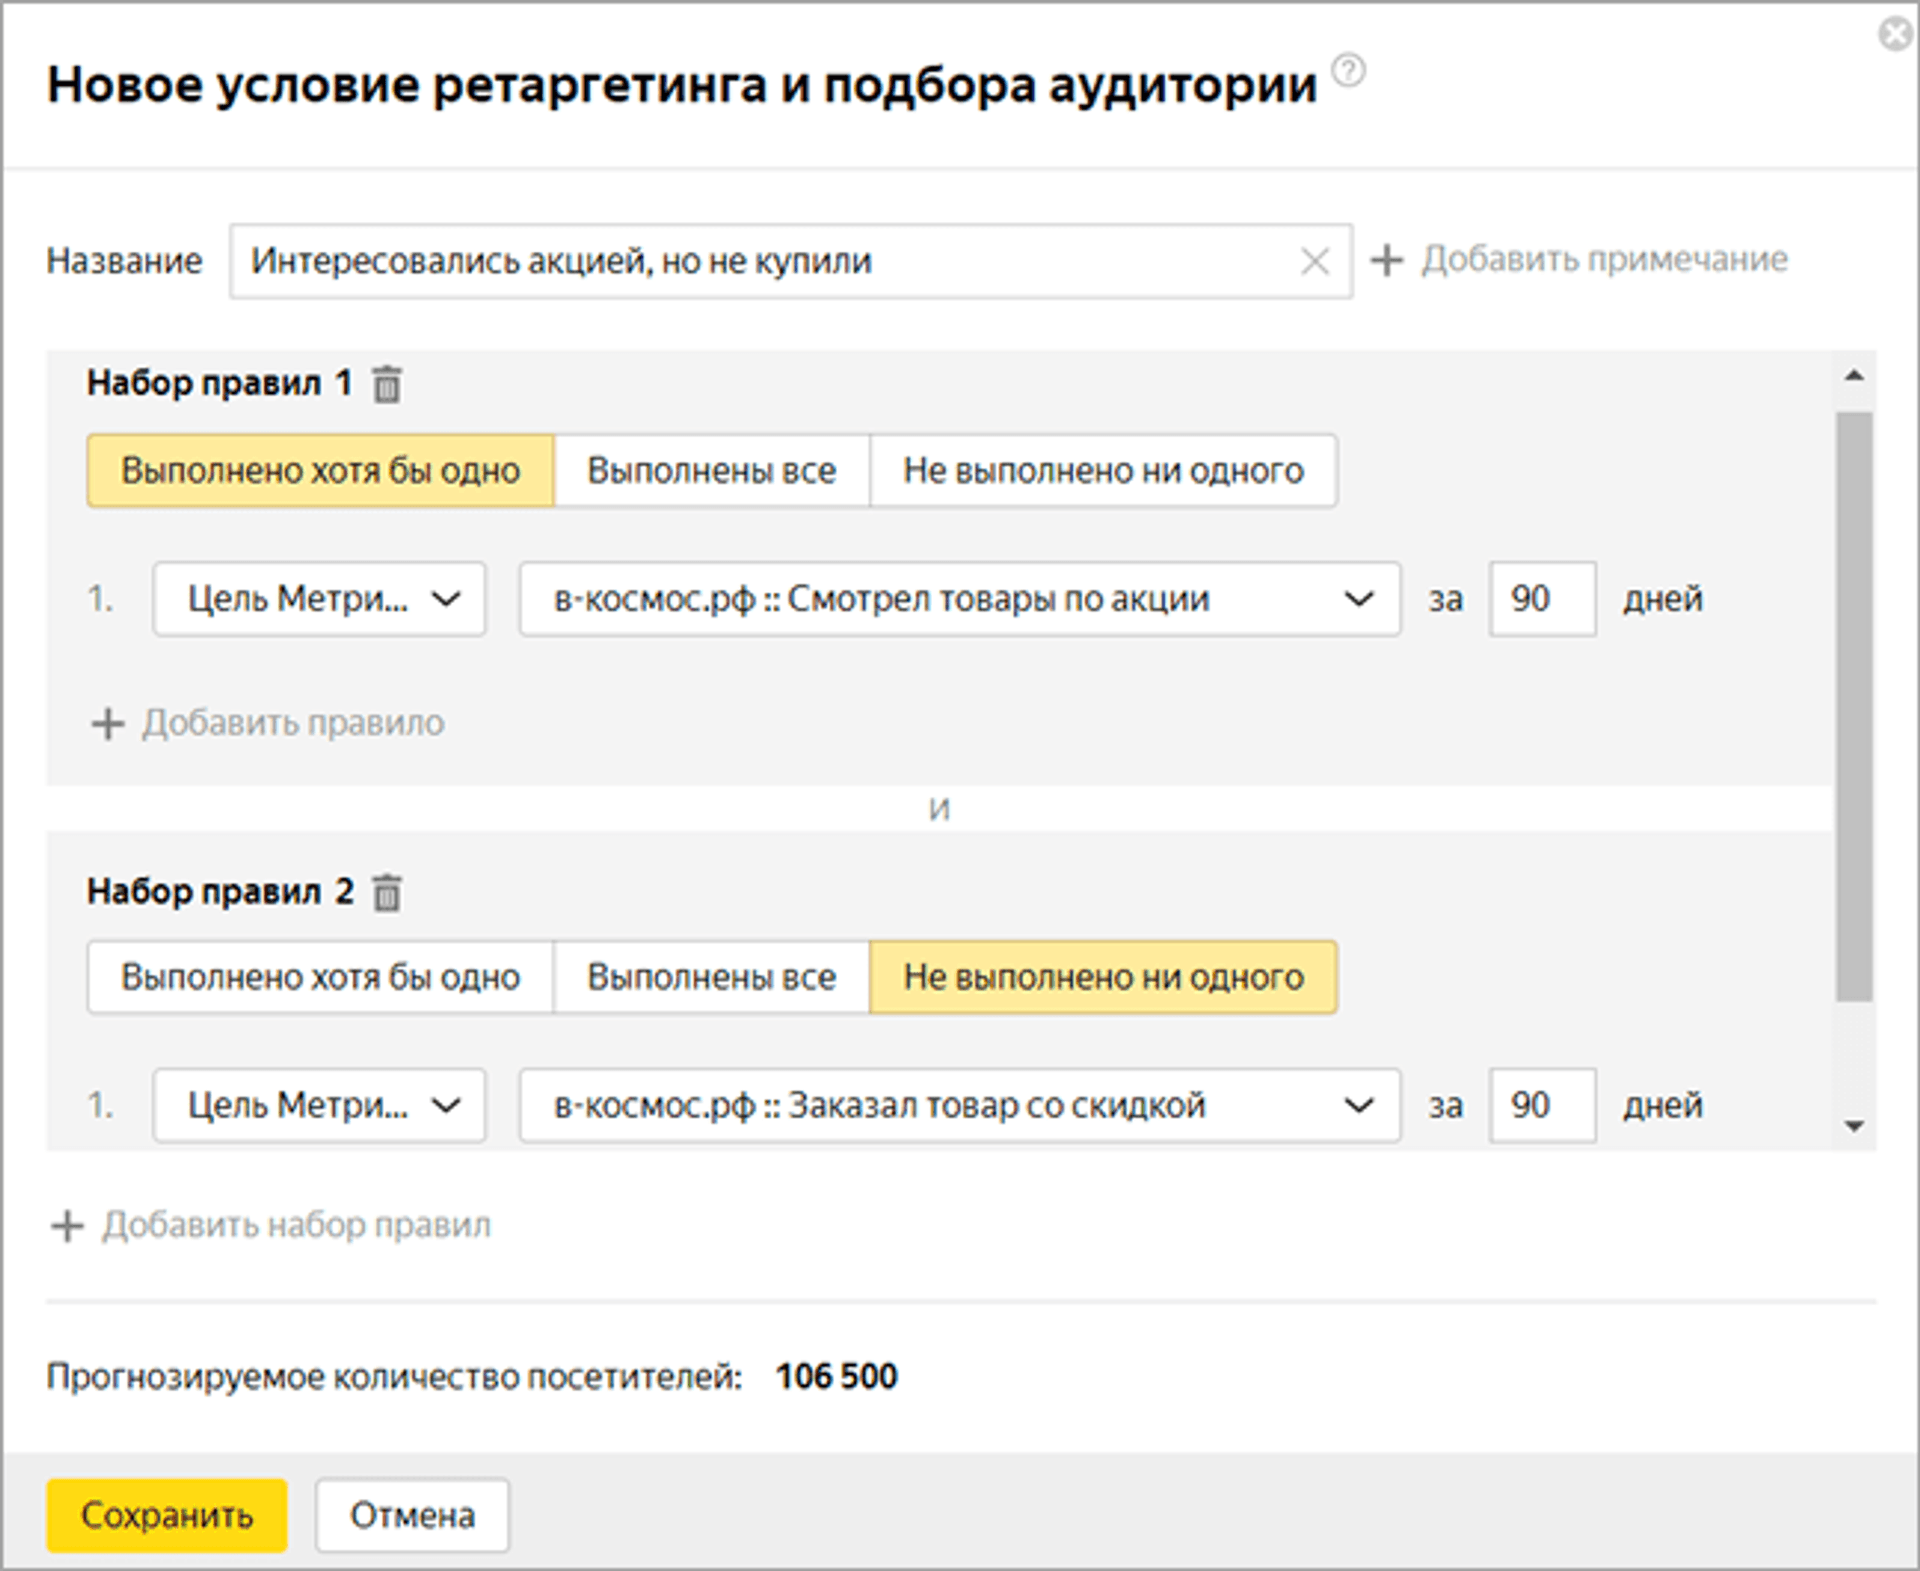Open the 'Цель Метрики' dropdown in rule set 1
1920x1571 pixels.
tap(318, 599)
